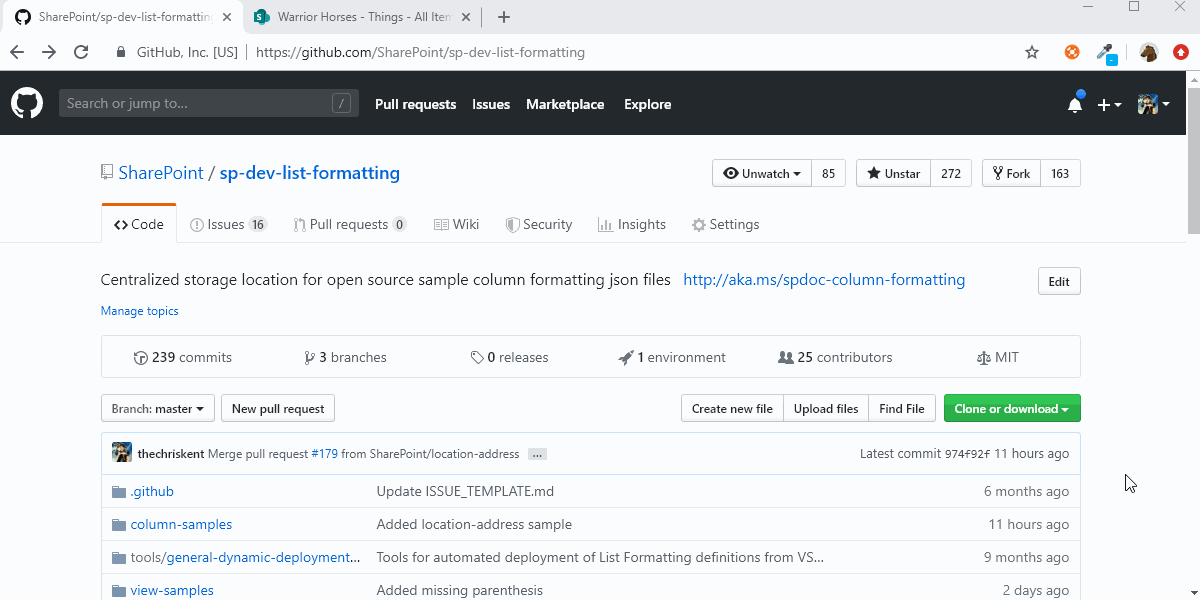Open the Security tab

pyautogui.click(x=538, y=224)
